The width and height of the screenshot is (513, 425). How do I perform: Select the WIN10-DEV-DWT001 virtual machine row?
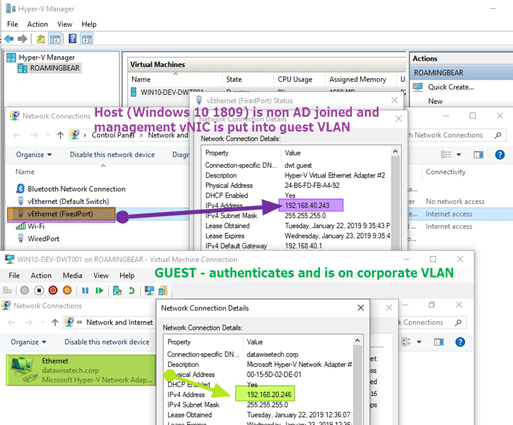tap(172, 92)
